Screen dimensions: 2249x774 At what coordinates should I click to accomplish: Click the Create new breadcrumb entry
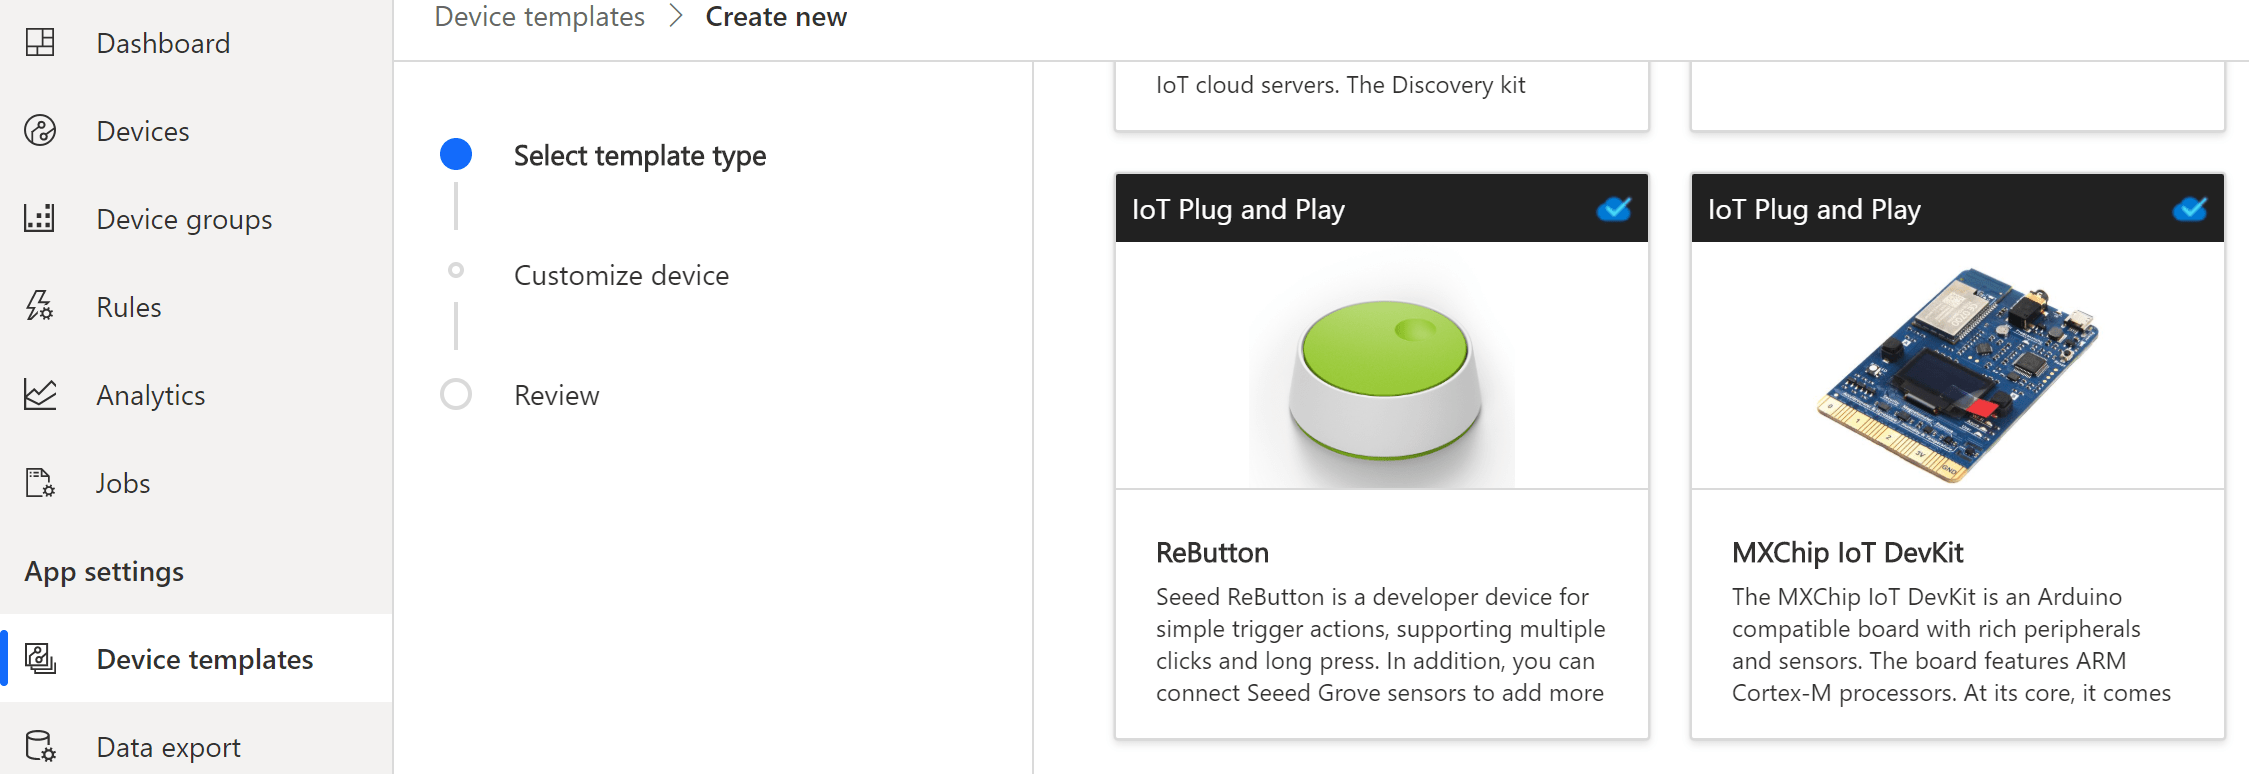click(776, 16)
